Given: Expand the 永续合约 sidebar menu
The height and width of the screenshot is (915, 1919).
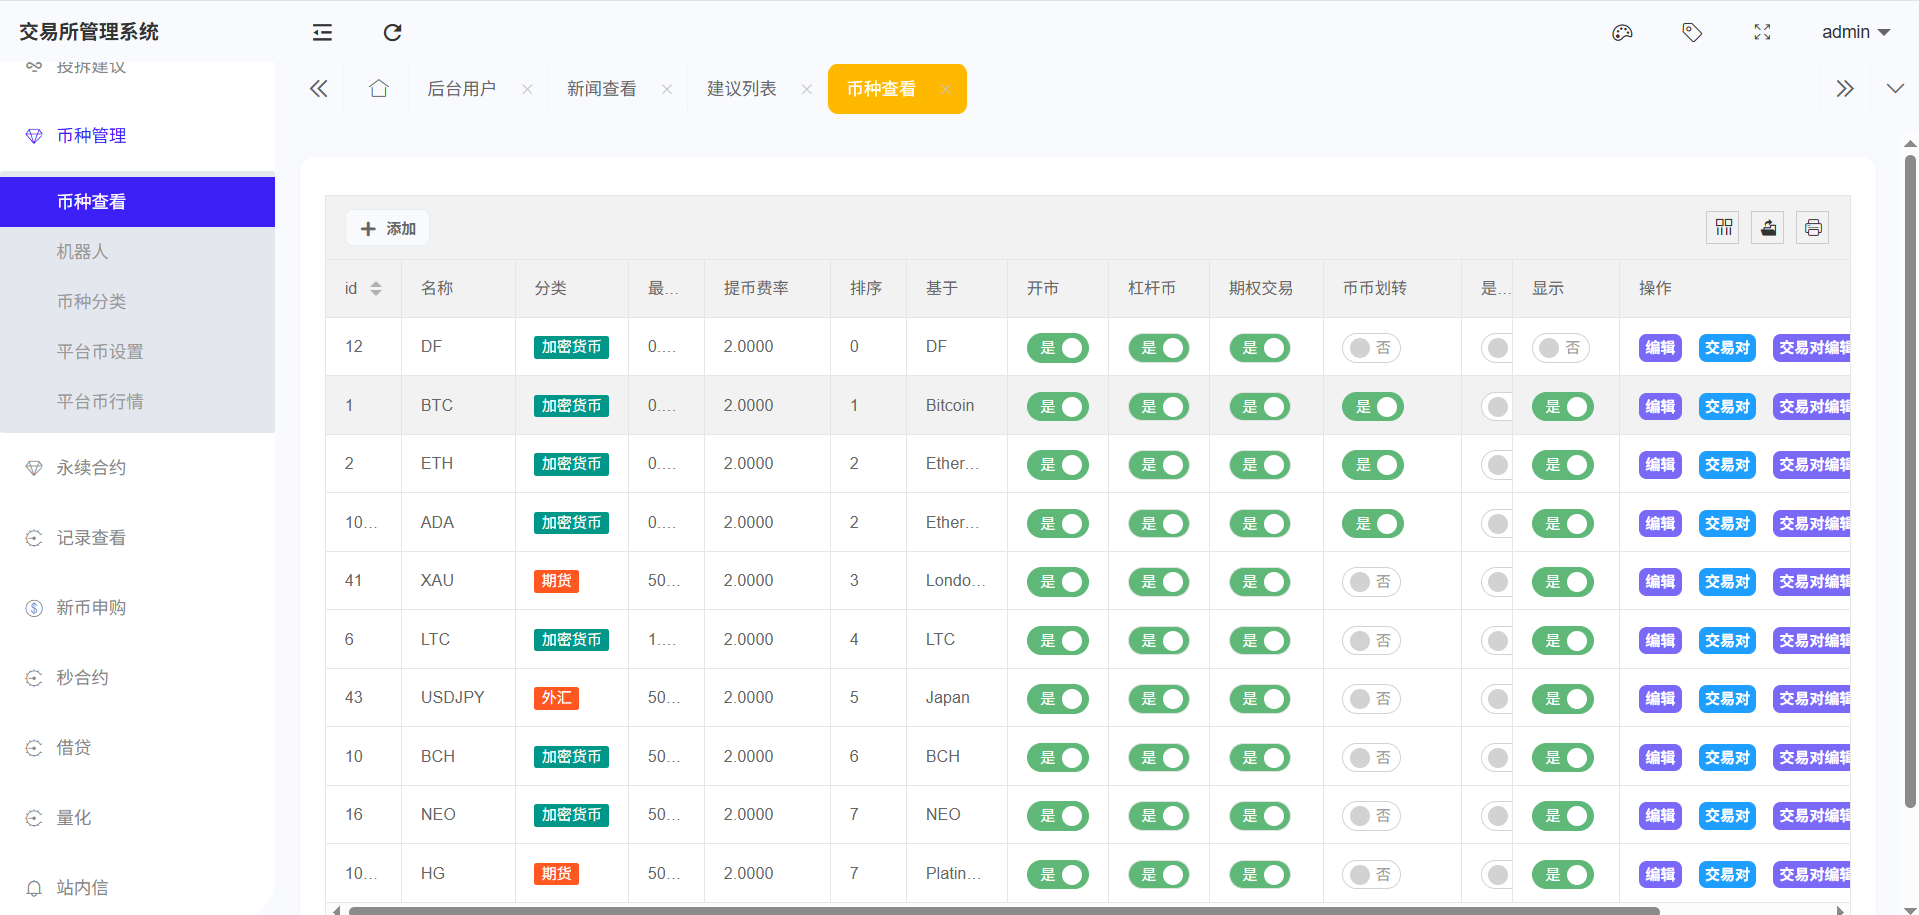Looking at the screenshot, I should pyautogui.click(x=91, y=468).
